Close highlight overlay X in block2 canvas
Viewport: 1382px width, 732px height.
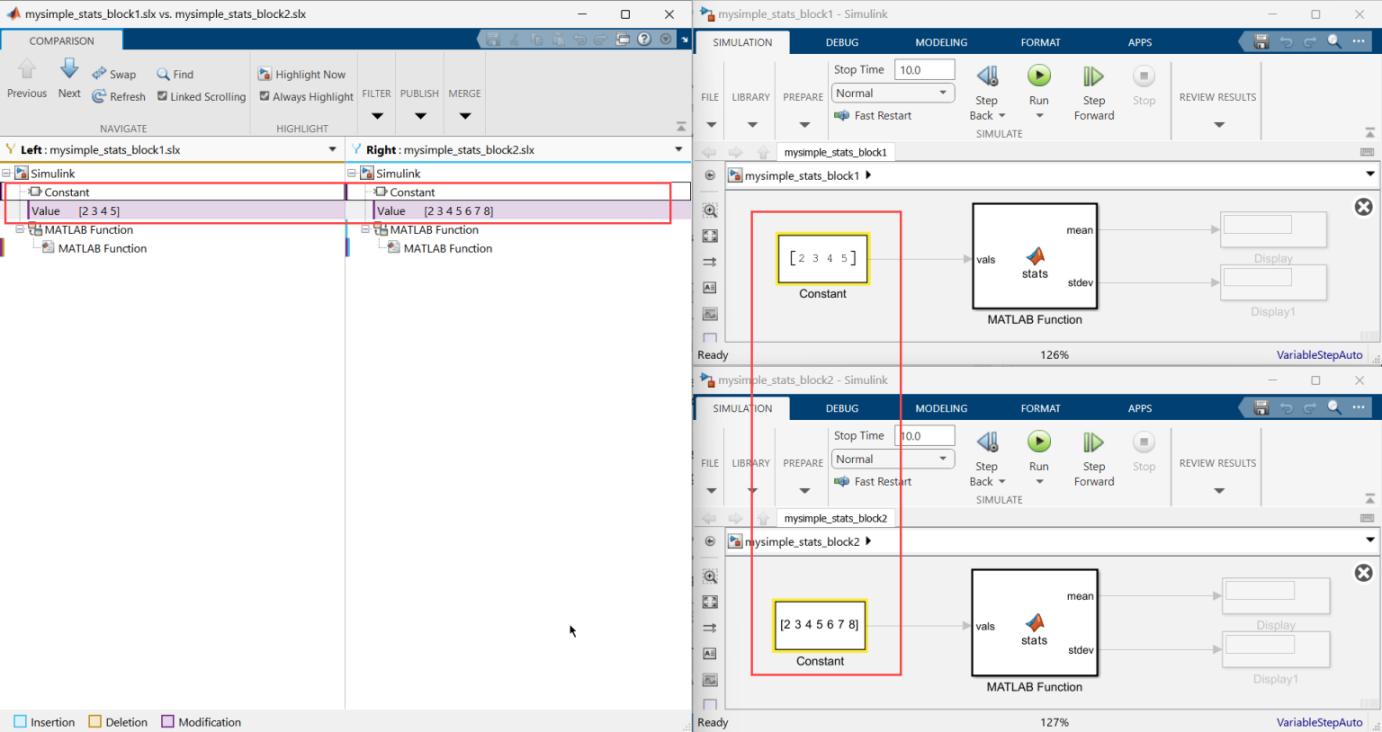click(1363, 573)
